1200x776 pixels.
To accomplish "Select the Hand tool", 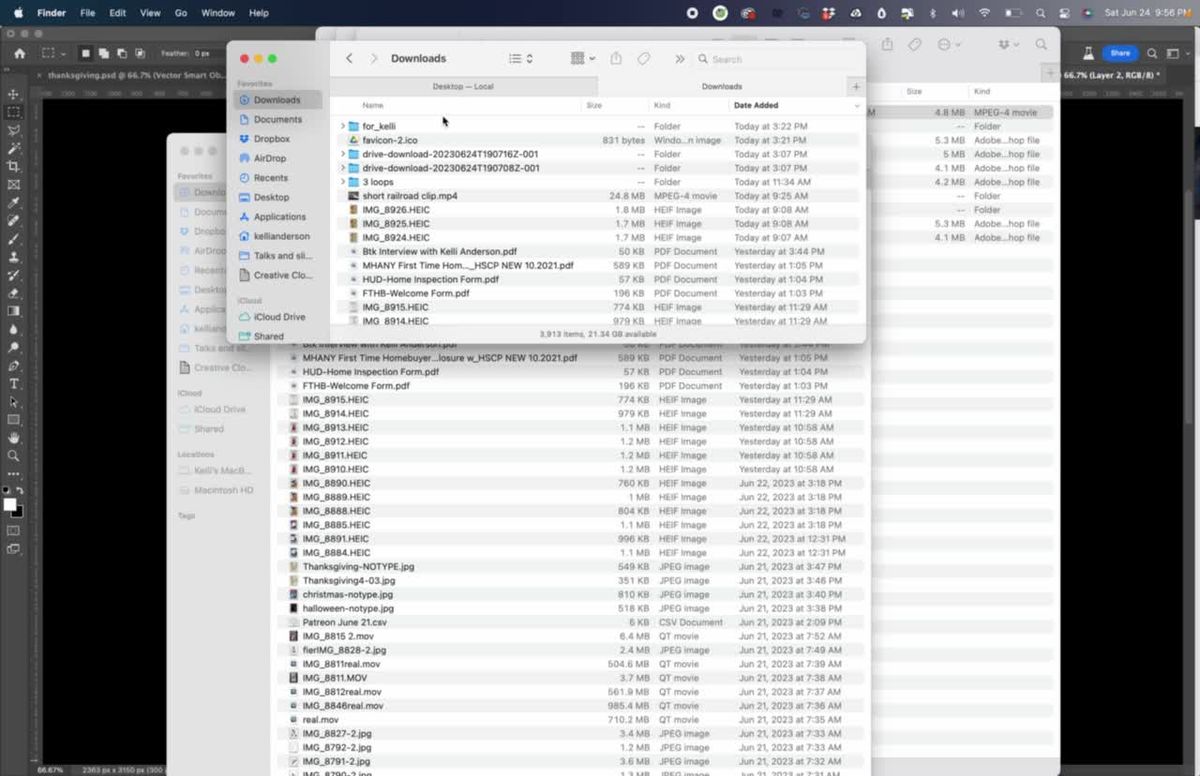I will [14, 438].
